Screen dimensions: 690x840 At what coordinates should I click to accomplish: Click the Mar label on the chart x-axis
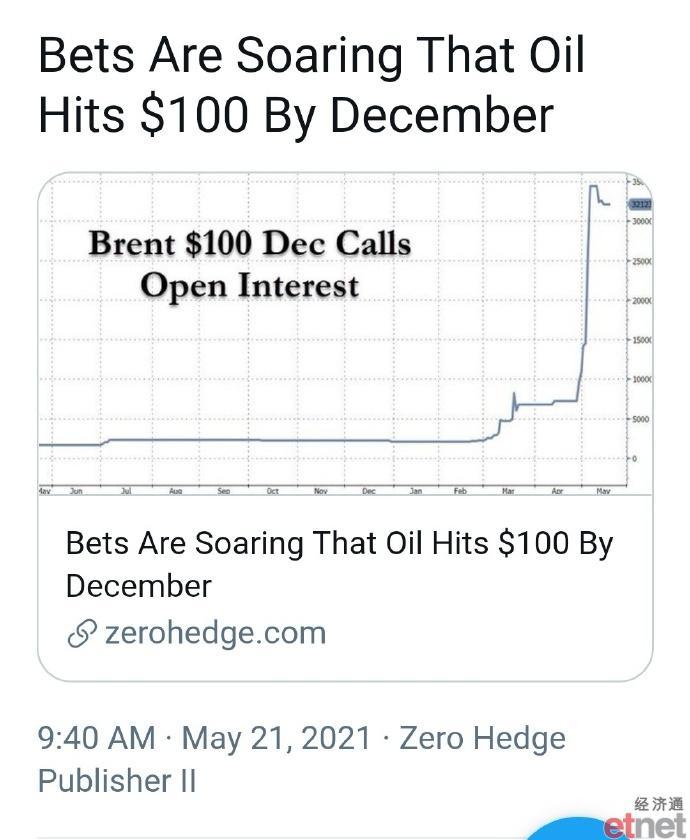coord(508,491)
